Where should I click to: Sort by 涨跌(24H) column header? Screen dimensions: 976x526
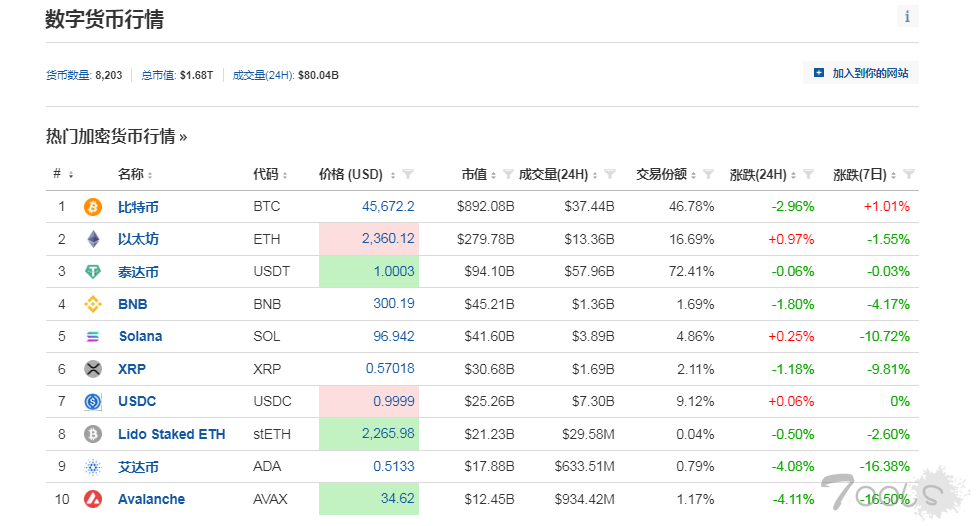(x=763, y=175)
